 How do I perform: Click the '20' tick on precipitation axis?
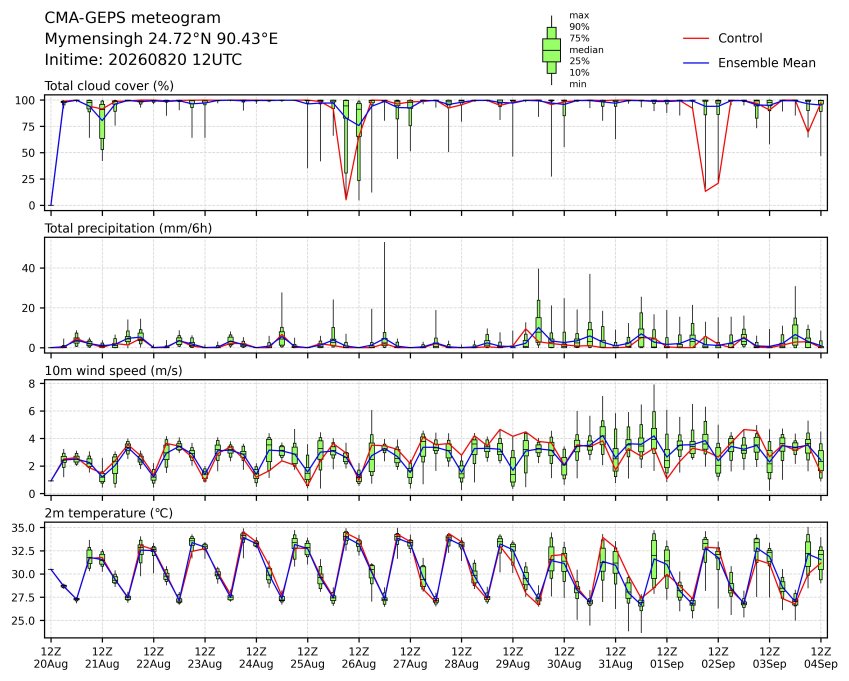[x=28, y=308]
